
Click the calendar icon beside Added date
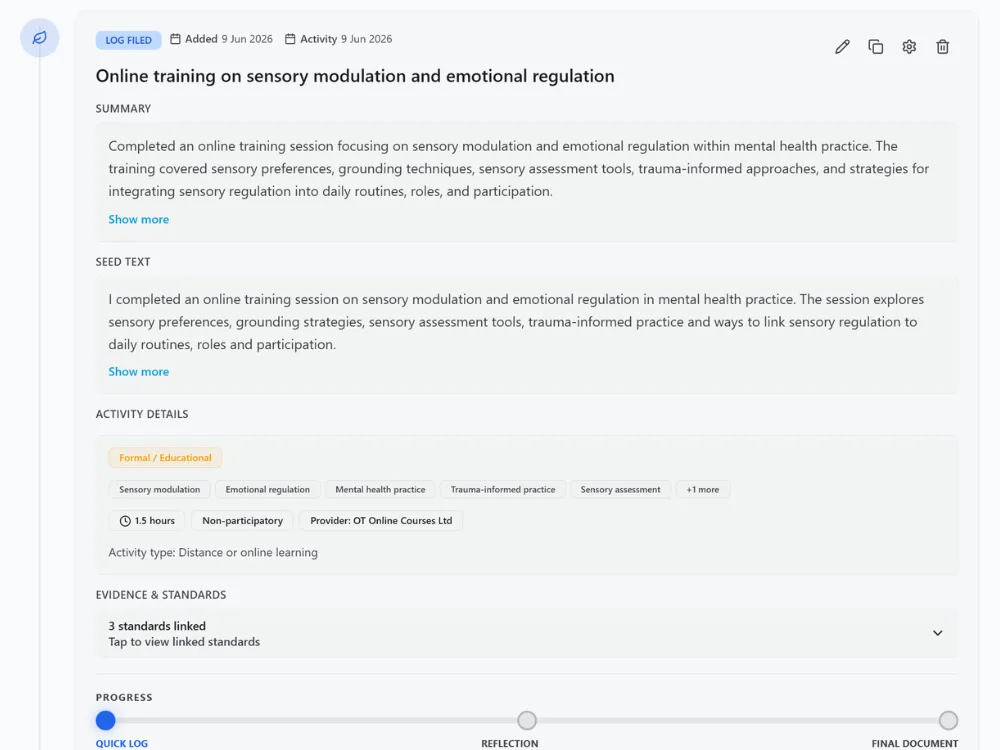coord(175,39)
